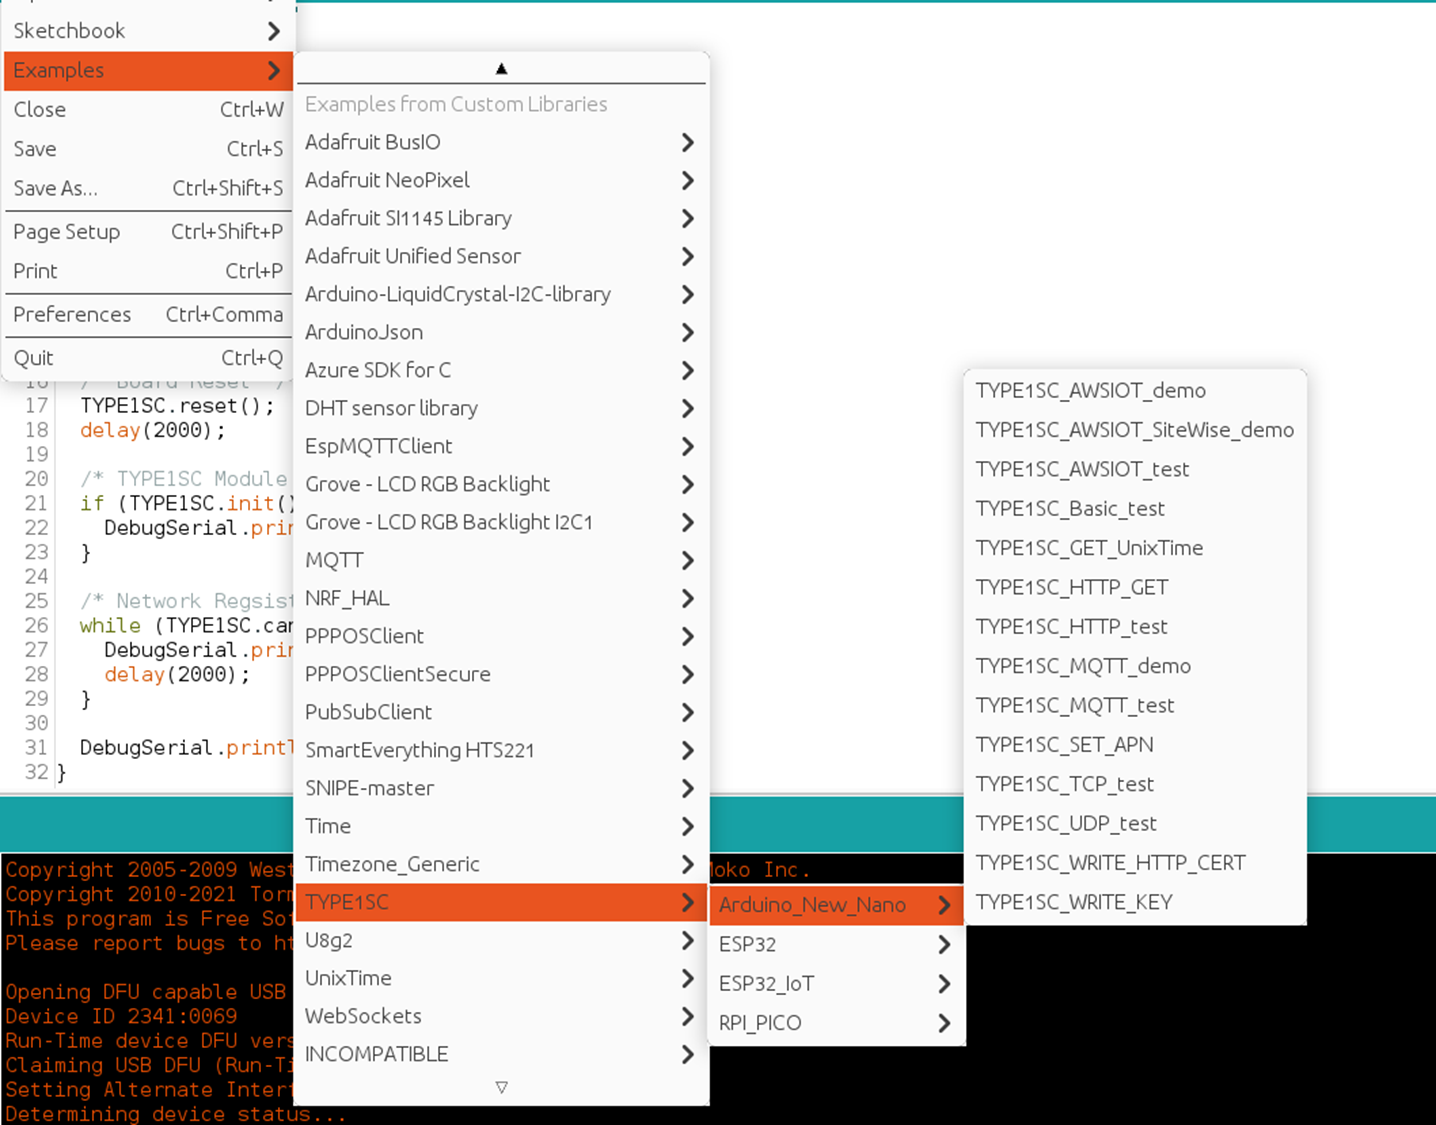Open Timezone_Generic examples submenu

click(502, 865)
